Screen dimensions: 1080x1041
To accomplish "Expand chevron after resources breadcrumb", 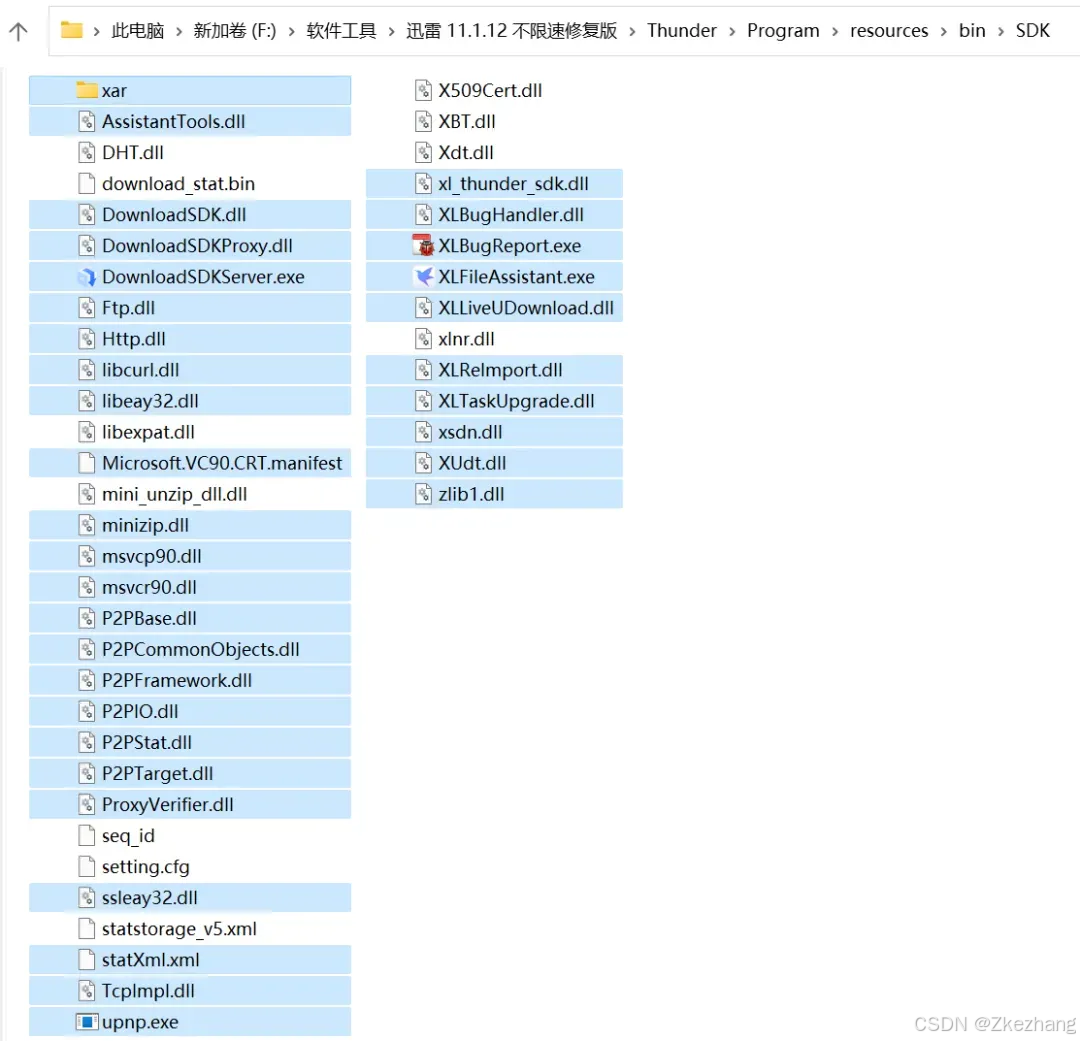I will click(x=944, y=32).
